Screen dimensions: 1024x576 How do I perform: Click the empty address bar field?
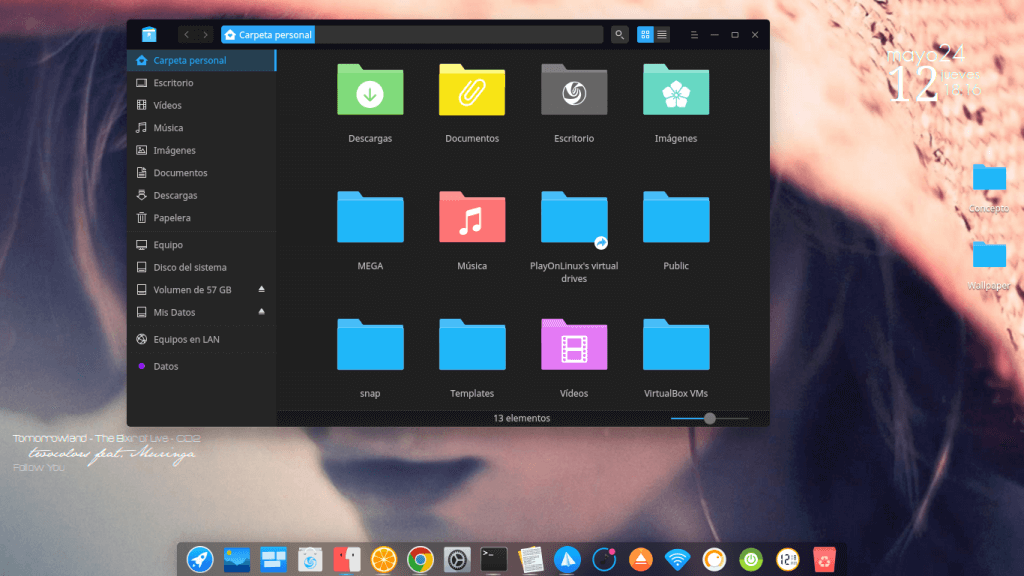click(460, 35)
